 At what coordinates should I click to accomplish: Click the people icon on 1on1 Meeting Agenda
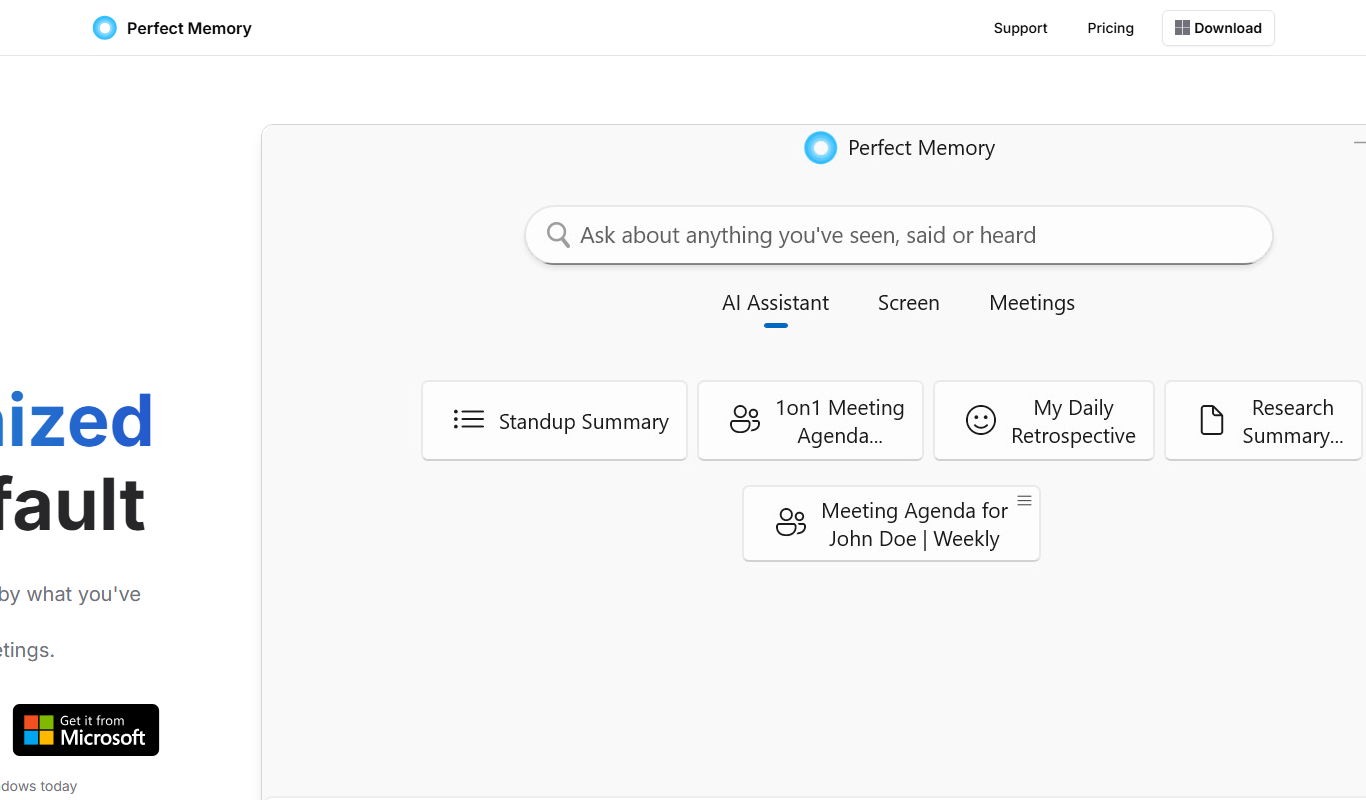point(745,420)
